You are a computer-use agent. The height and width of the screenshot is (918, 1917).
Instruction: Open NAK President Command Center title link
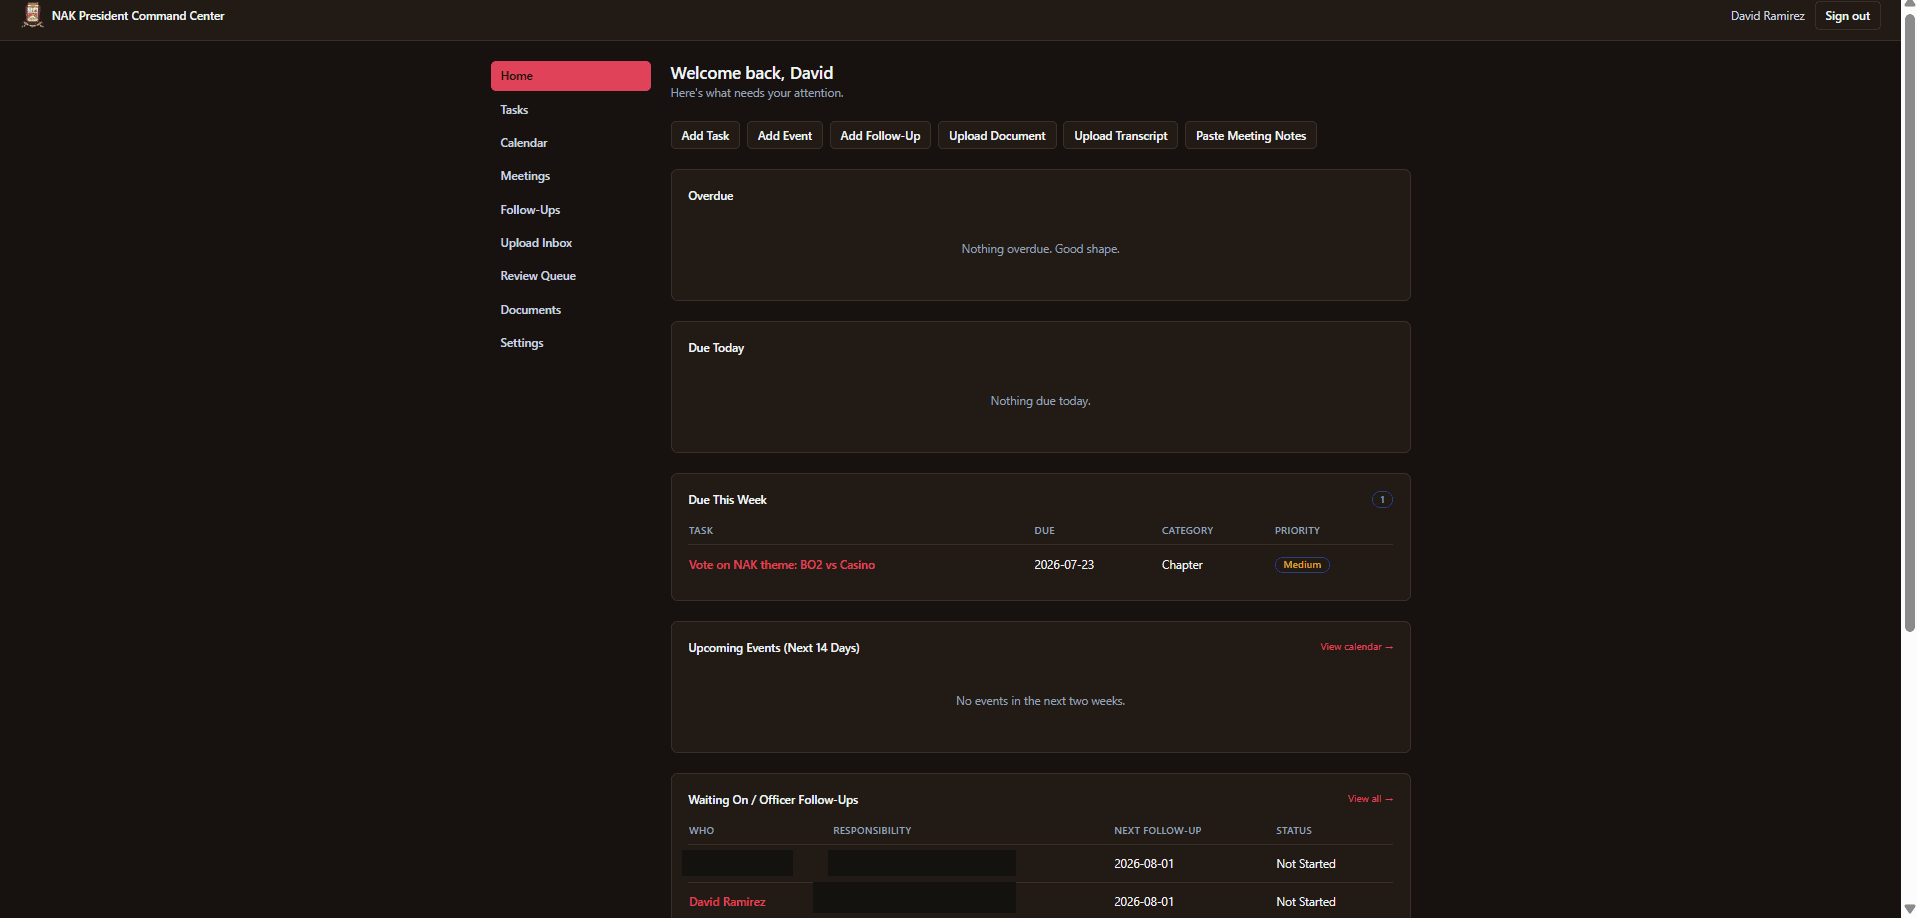point(138,16)
